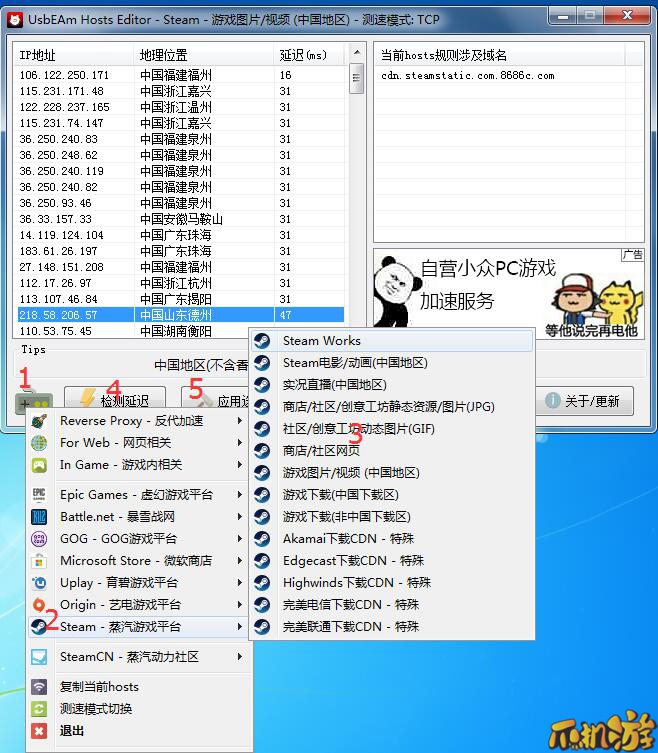The image size is (658, 753).
Task: Click the 关于/更新 button
Action: [584, 401]
